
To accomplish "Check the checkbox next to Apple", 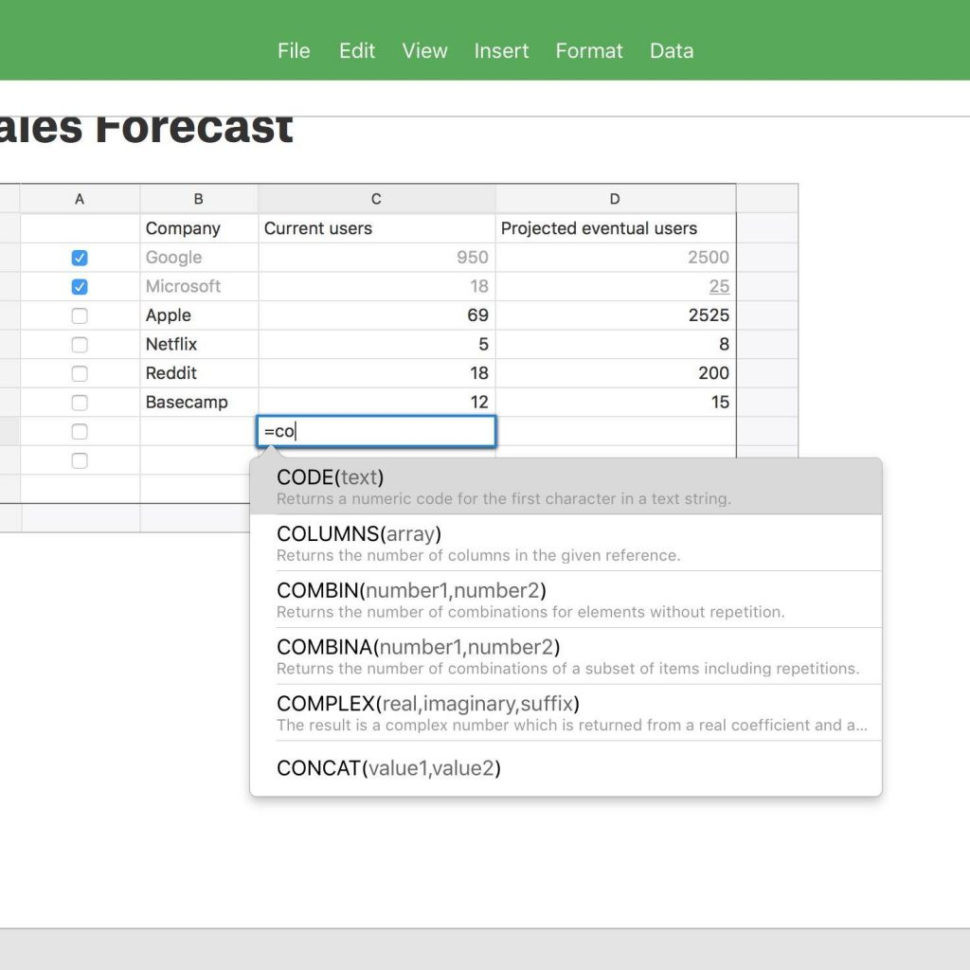I will click(79, 315).
